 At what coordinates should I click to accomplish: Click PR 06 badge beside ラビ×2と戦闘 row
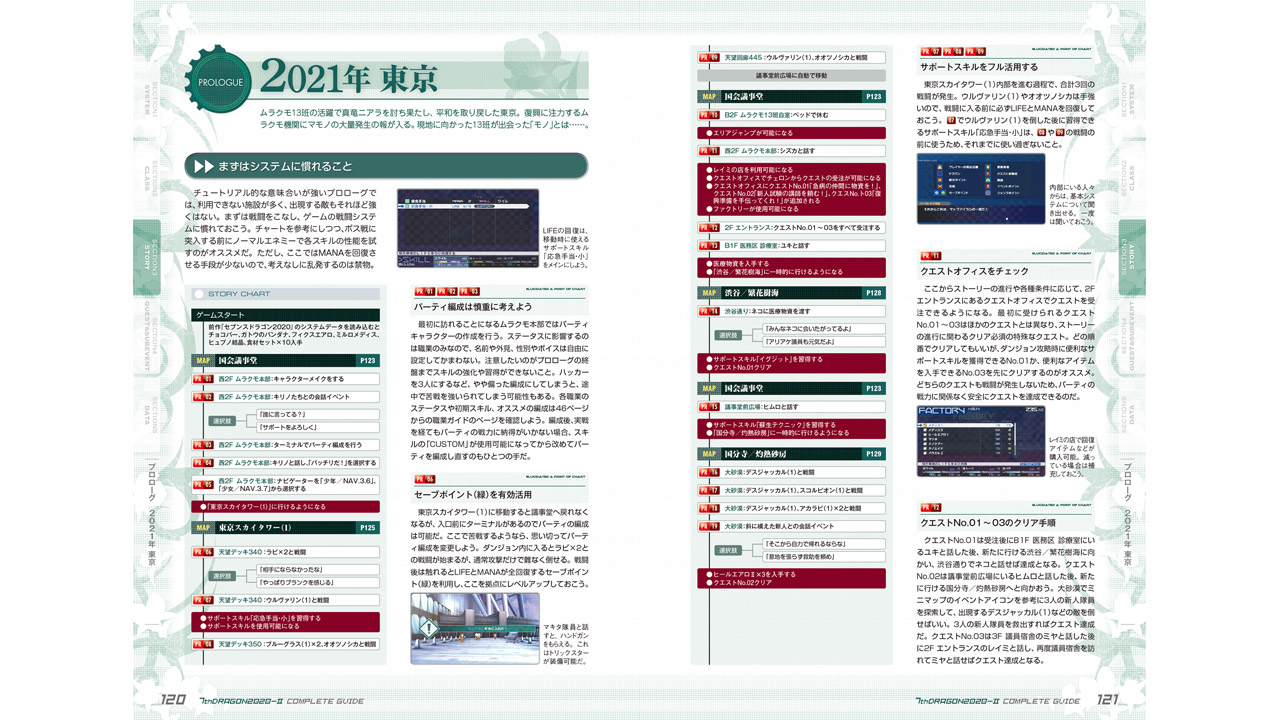click(201, 552)
